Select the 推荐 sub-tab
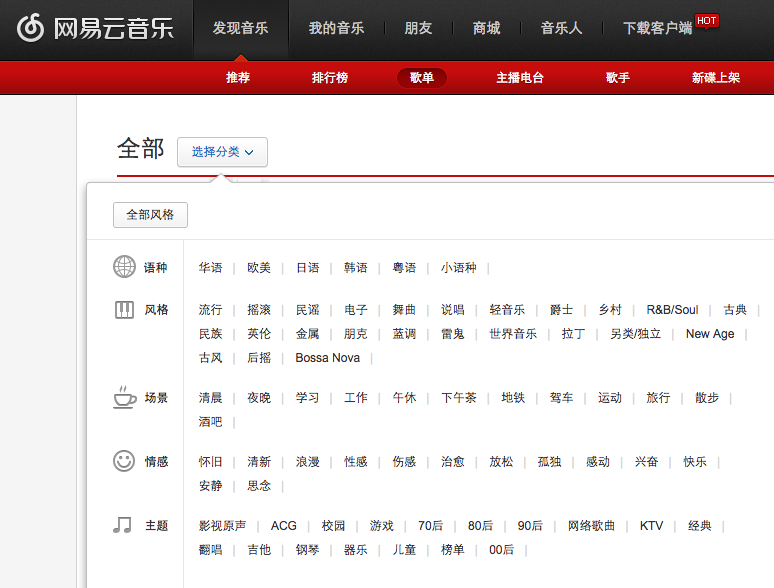This screenshot has width=774, height=588. (x=238, y=78)
